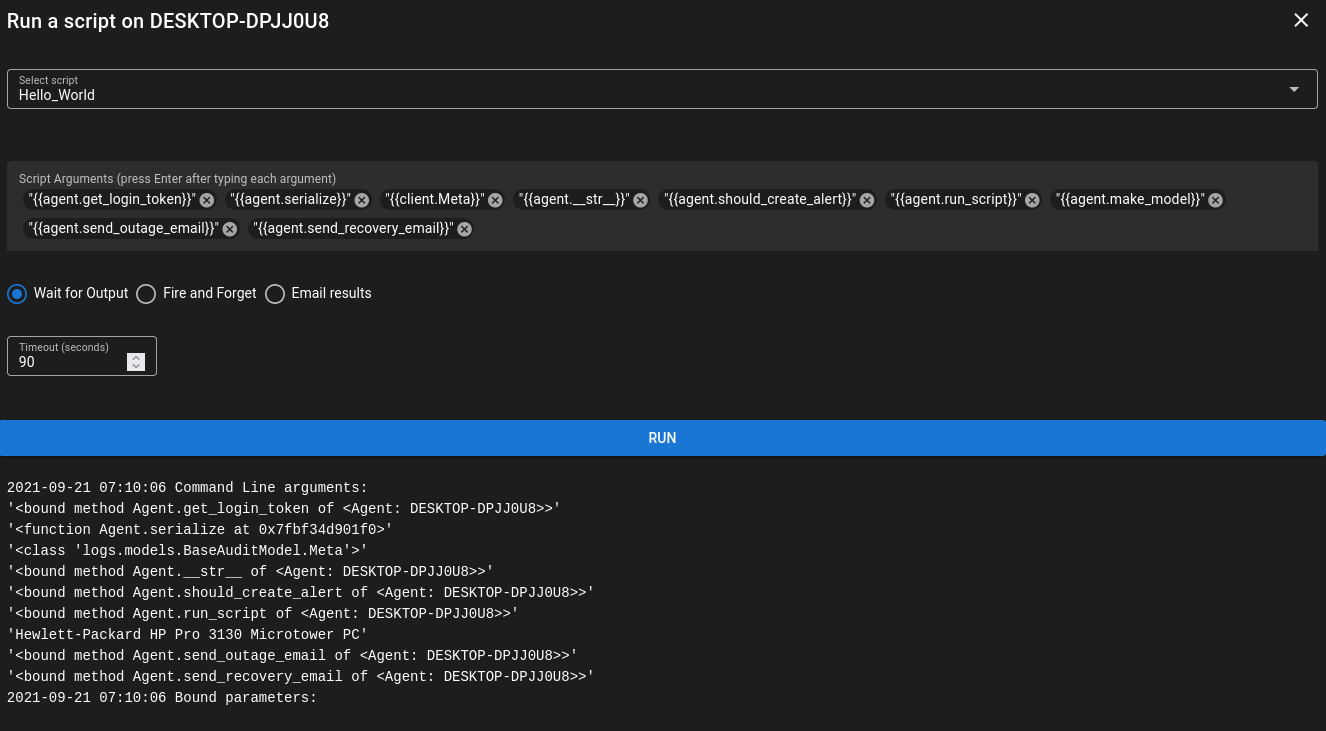The height and width of the screenshot is (731, 1326).
Task: Remove the agent.make_model argument chip
Action: pyautogui.click(x=1215, y=199)
